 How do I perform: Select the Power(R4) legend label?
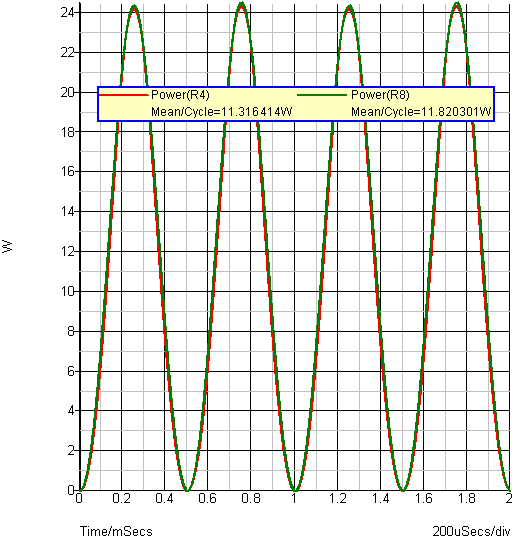[x=180, y=95]
